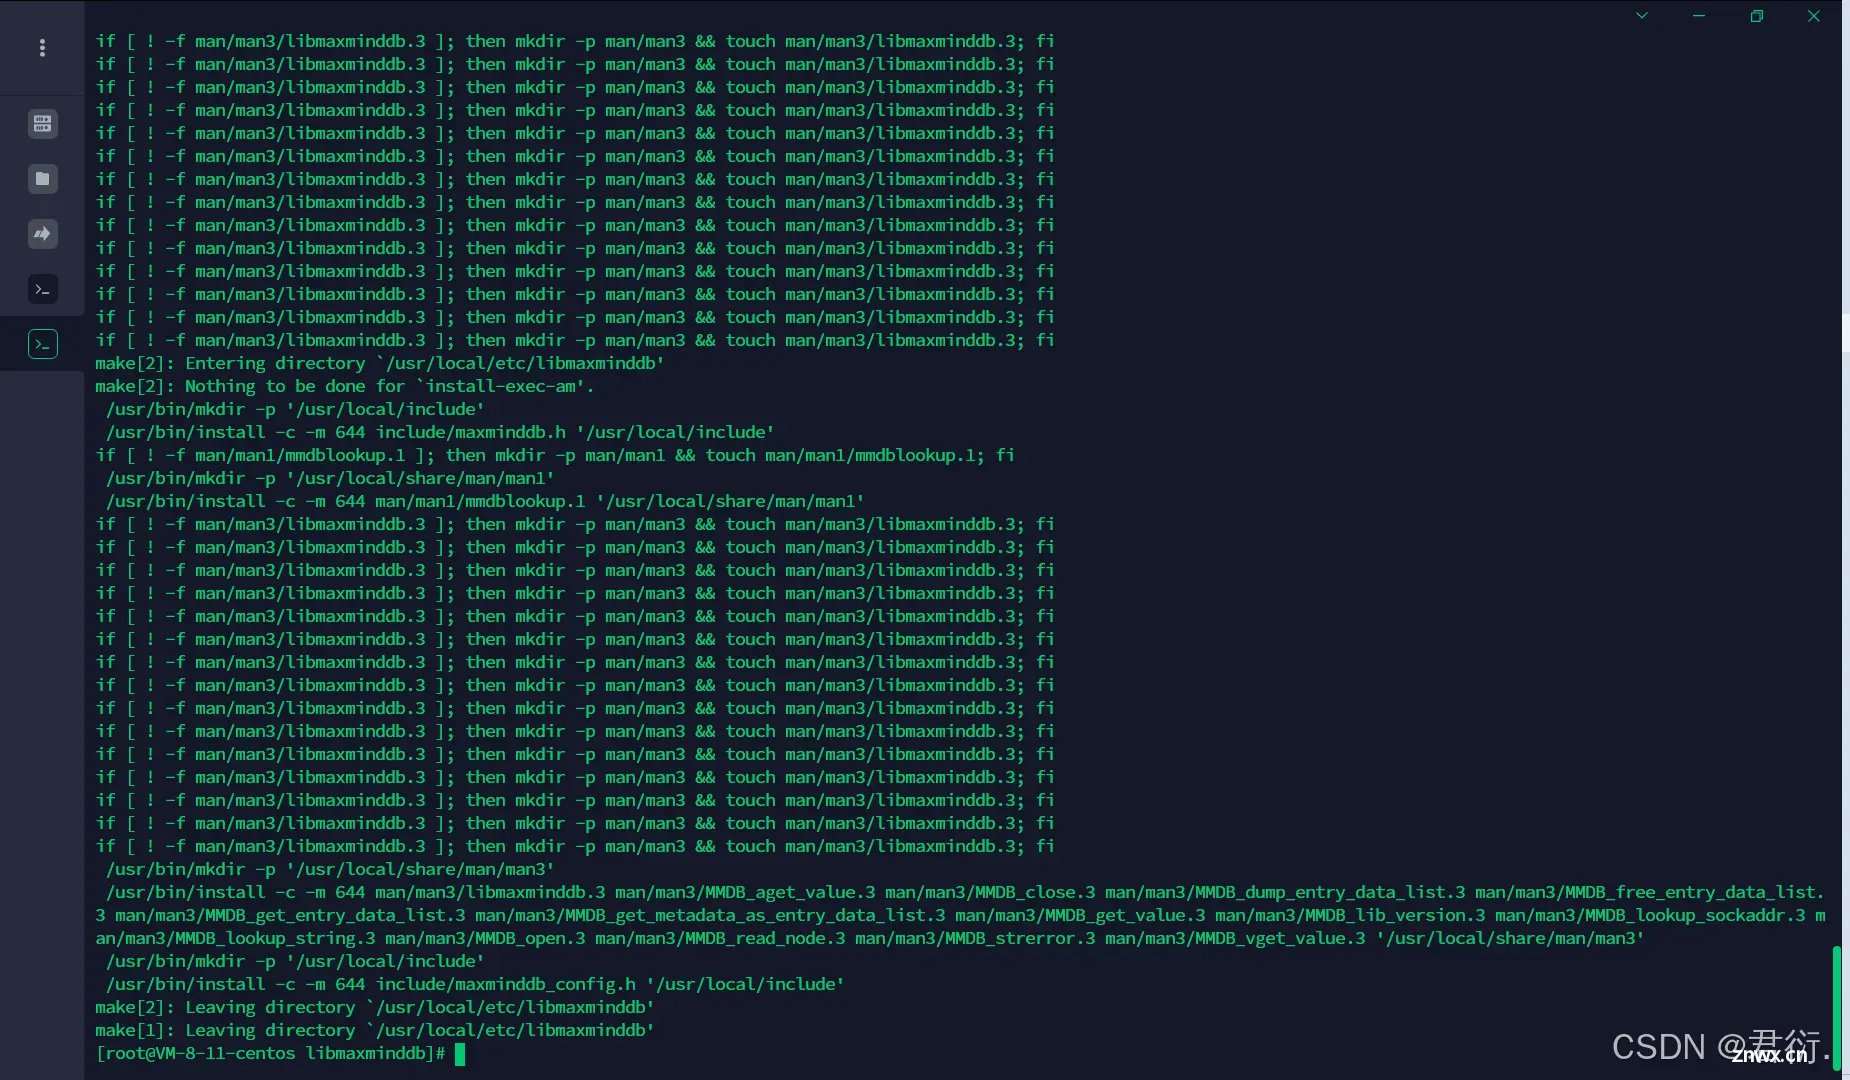Switch to the dark terminal session icon
1850x1080 pixels.
point(42,289)
